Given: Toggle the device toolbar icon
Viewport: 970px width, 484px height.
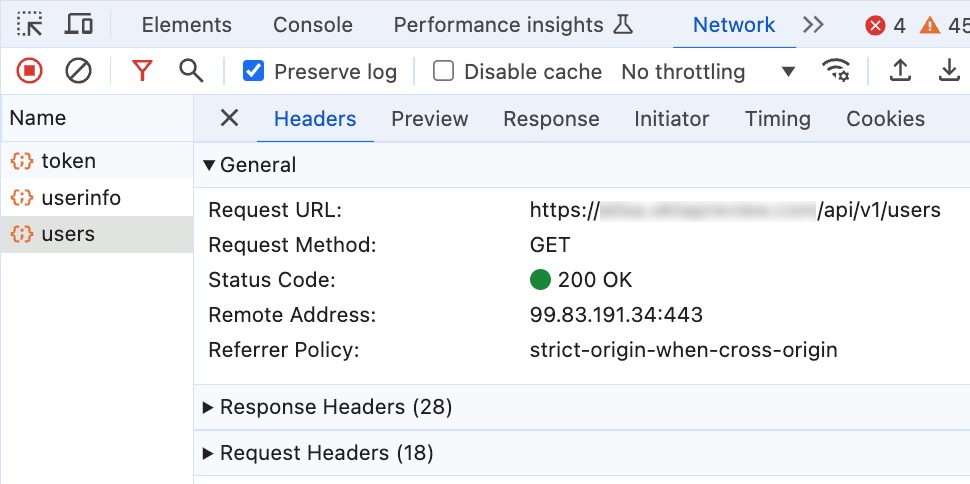Looking at the screenshot, I should (79, 25).
